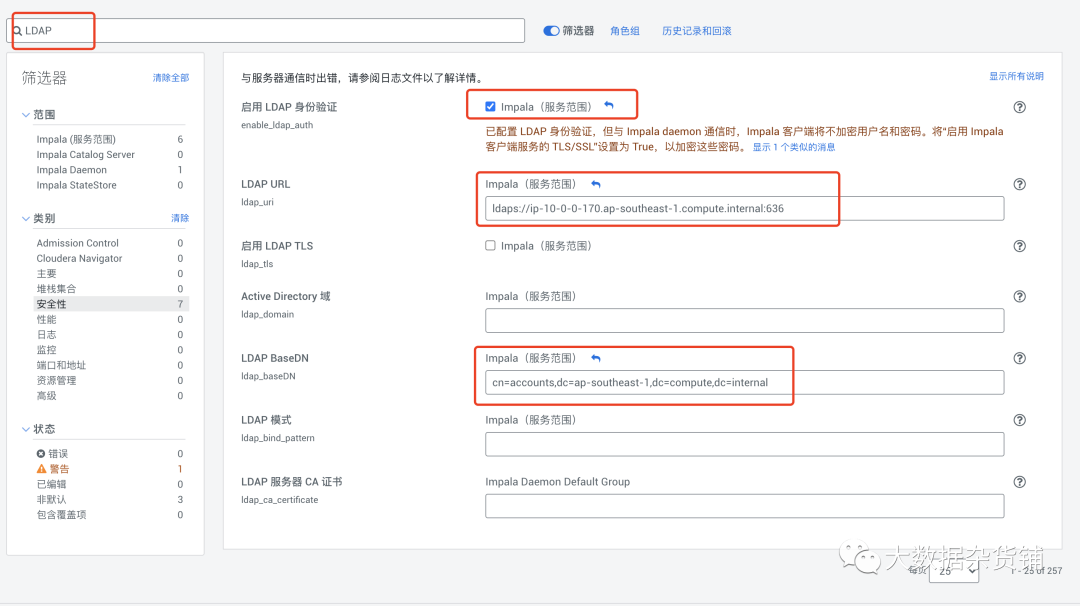Click the 显示所有说明 link
1080x606 pixels.
click(1016, 76)
